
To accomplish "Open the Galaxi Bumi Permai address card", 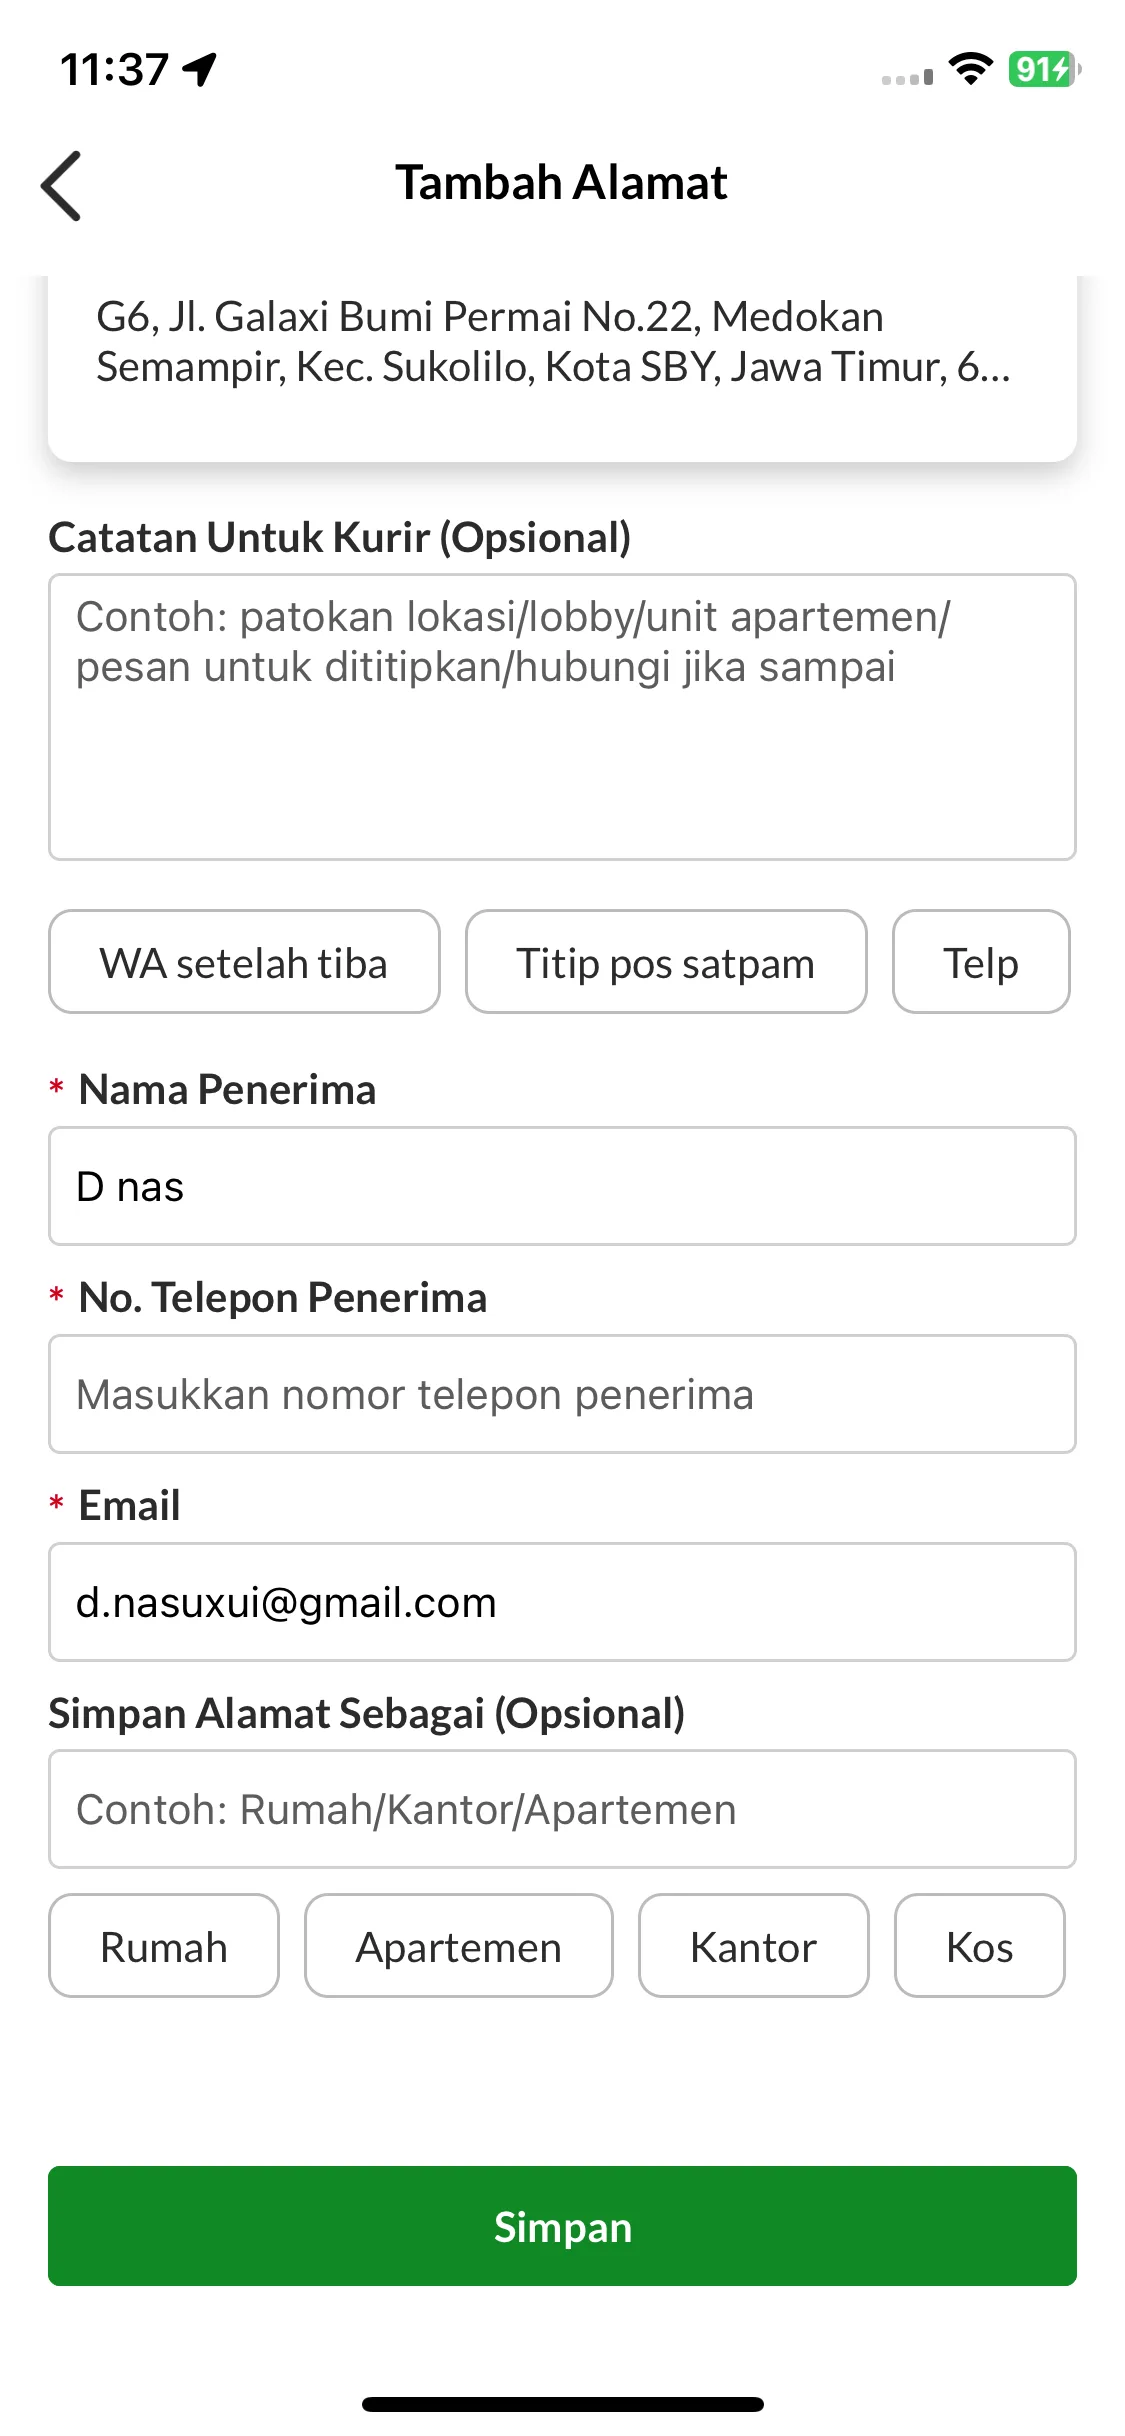I will click(x=562, y=367).
